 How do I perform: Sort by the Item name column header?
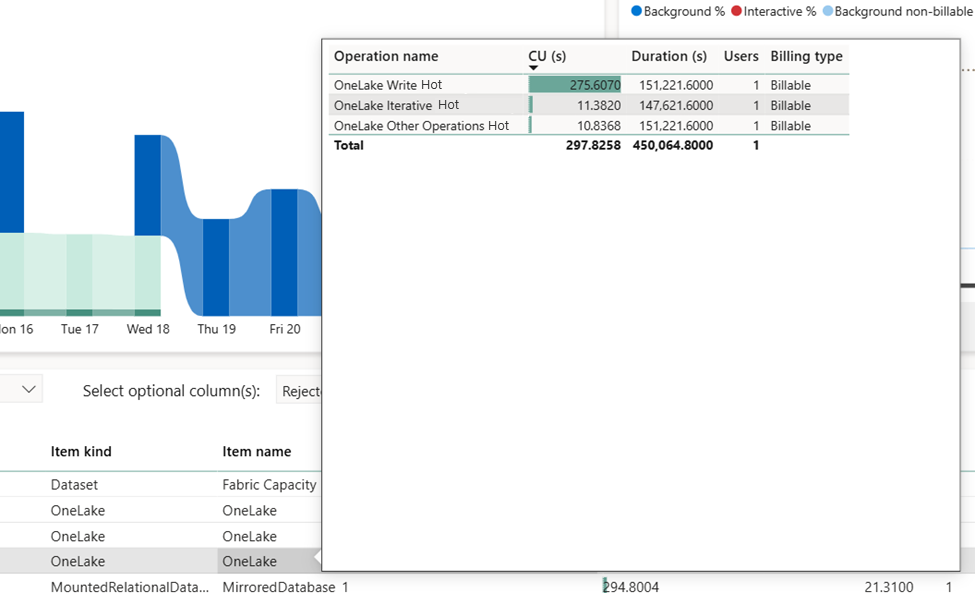[x=257, y=452]
